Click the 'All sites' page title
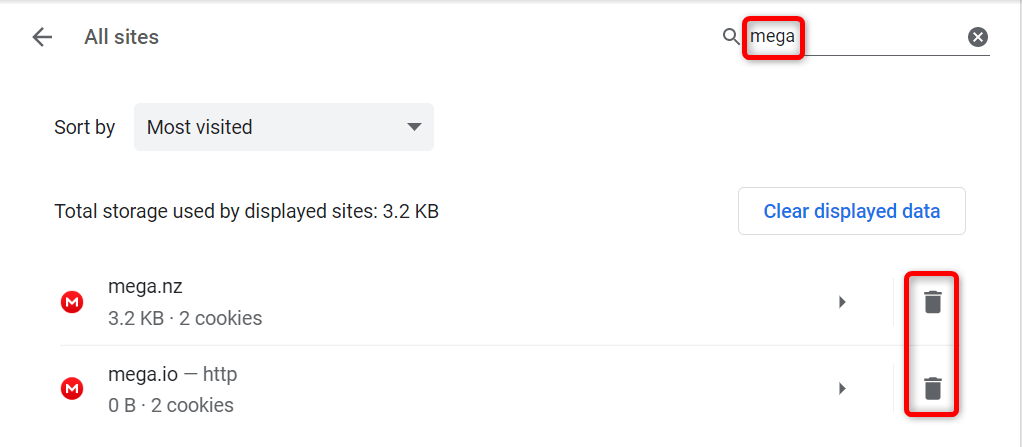 [121, 38]
